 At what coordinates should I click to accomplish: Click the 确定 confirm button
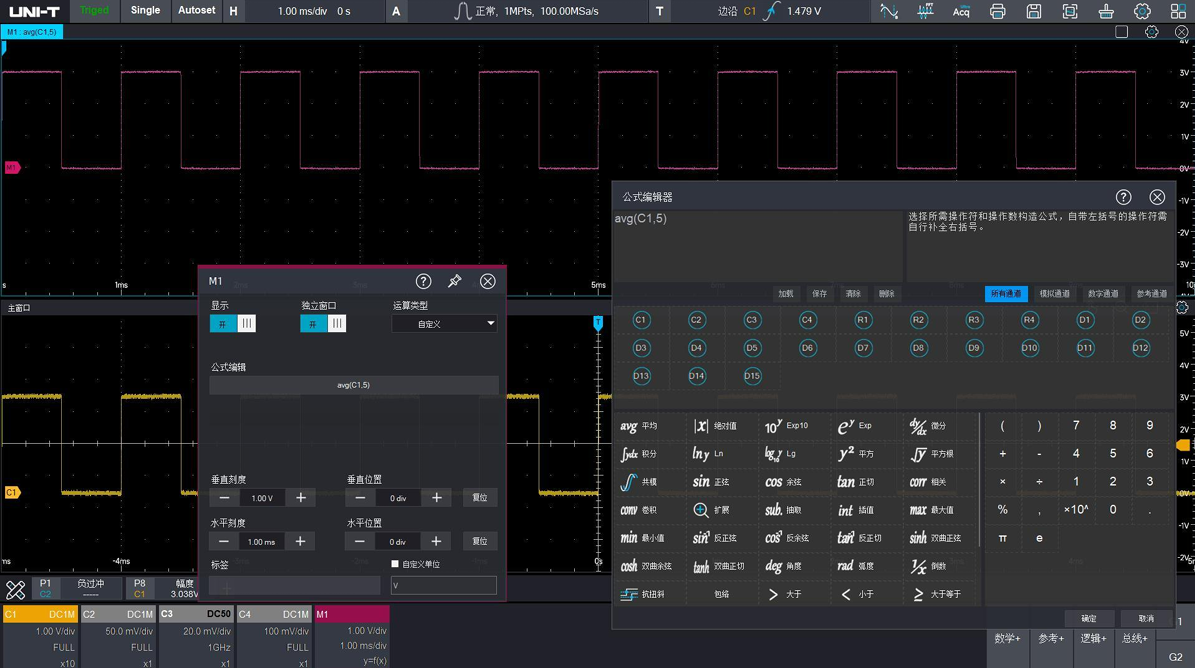1088,618
